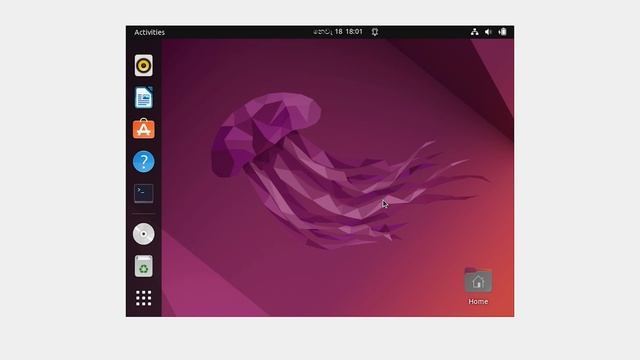Launch Rhythmbox from the dock
640x360 pixels.
[x=144, y=65]
